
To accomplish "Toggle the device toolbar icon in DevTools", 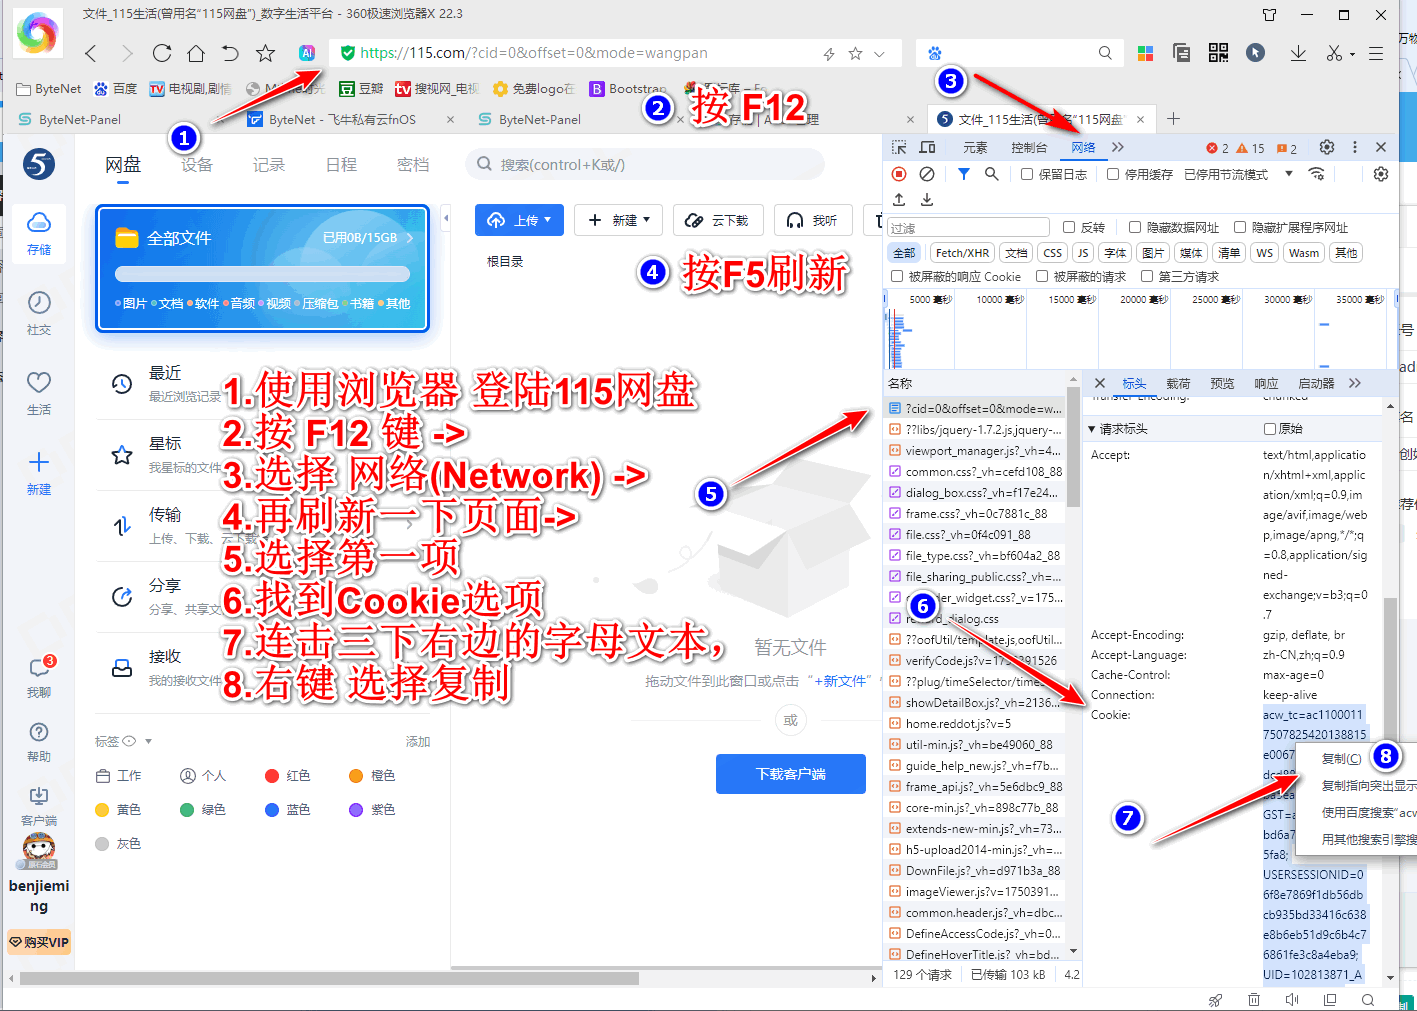I will point(927,147).
